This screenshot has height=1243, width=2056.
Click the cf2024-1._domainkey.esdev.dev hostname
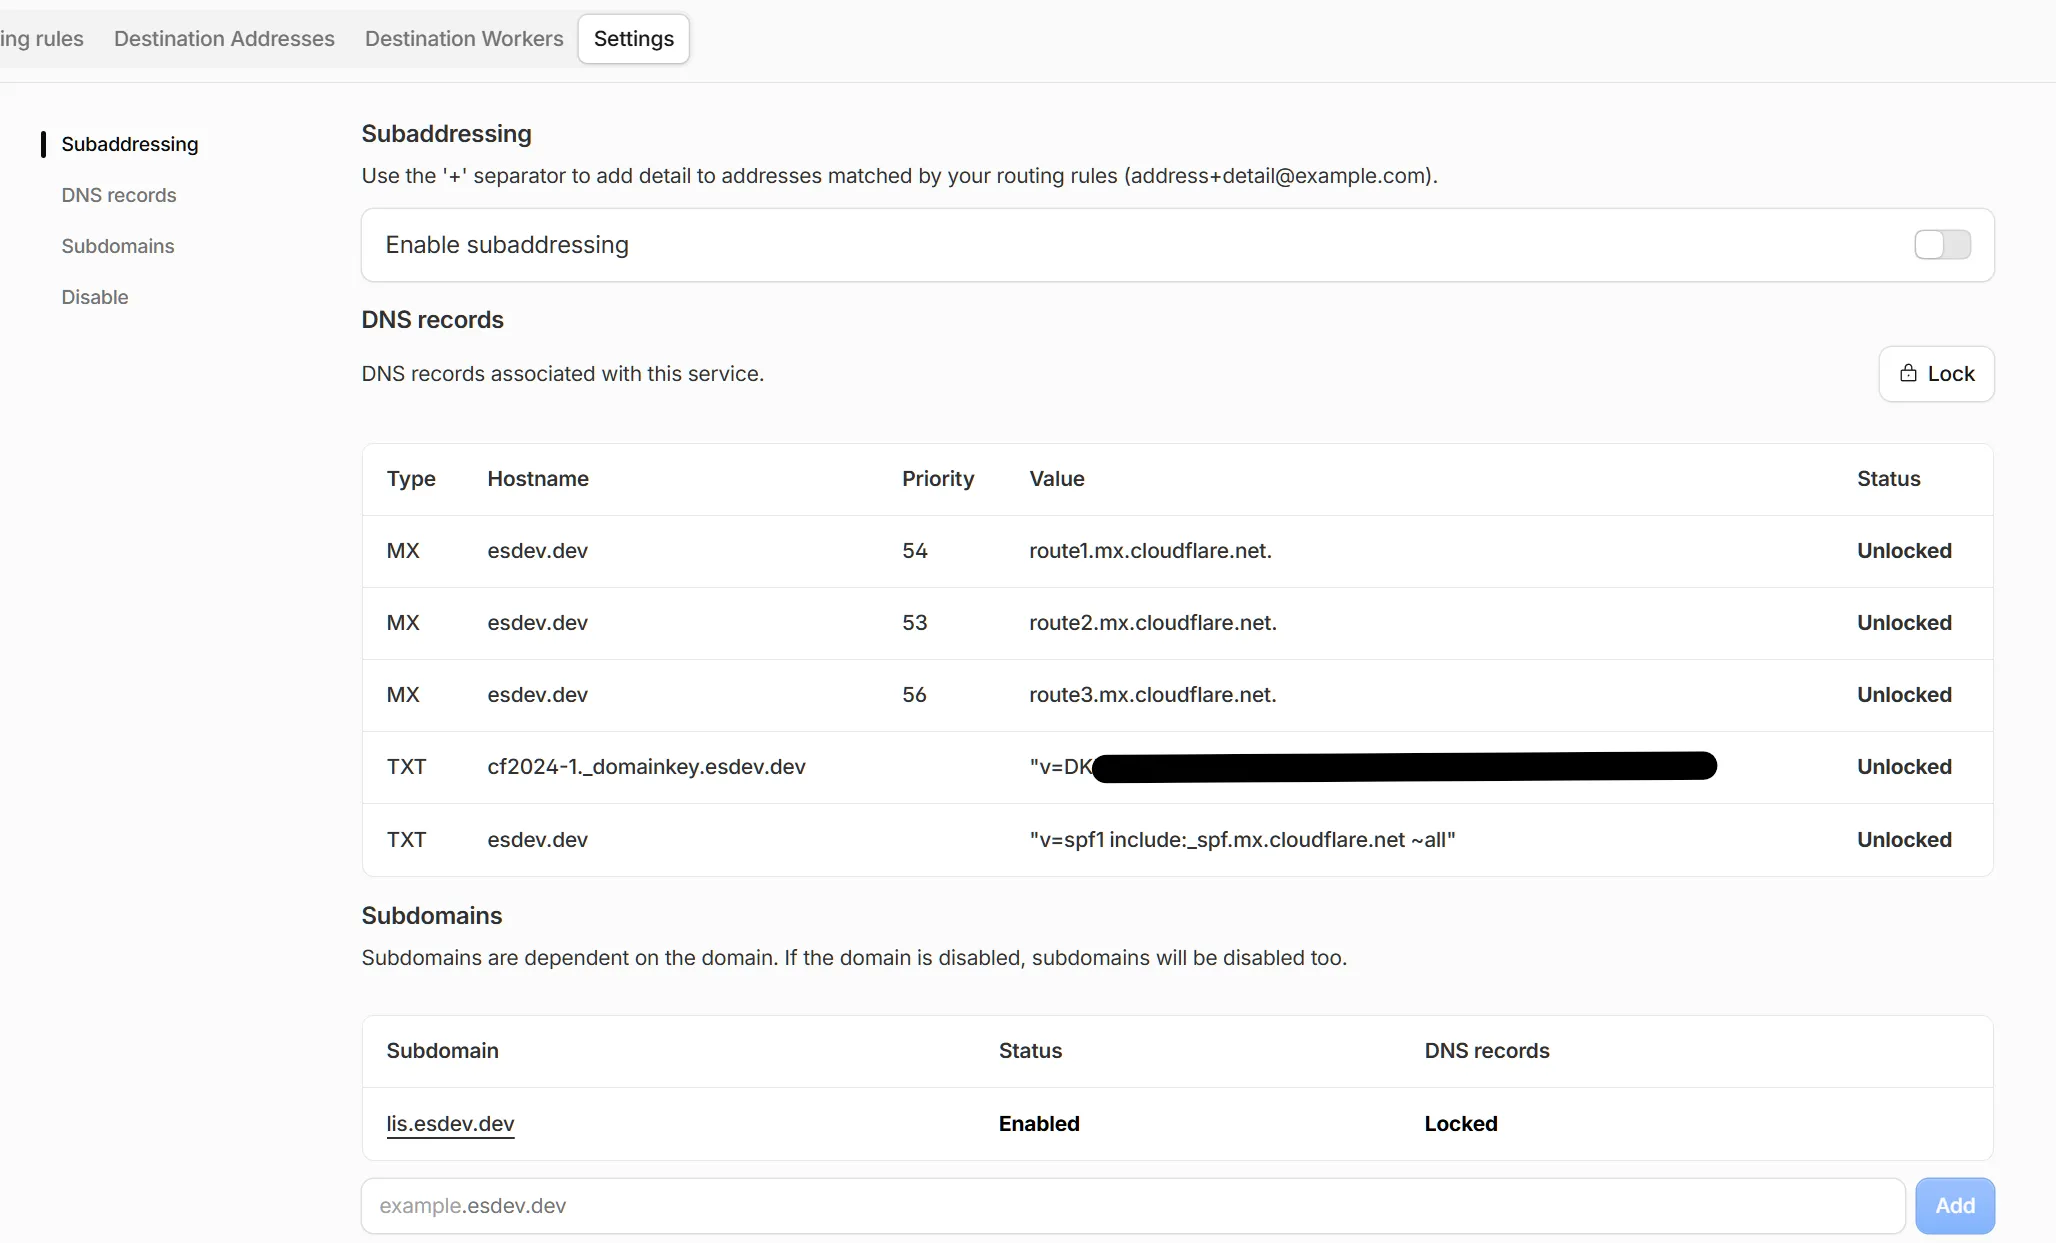[x=646, y=767]
